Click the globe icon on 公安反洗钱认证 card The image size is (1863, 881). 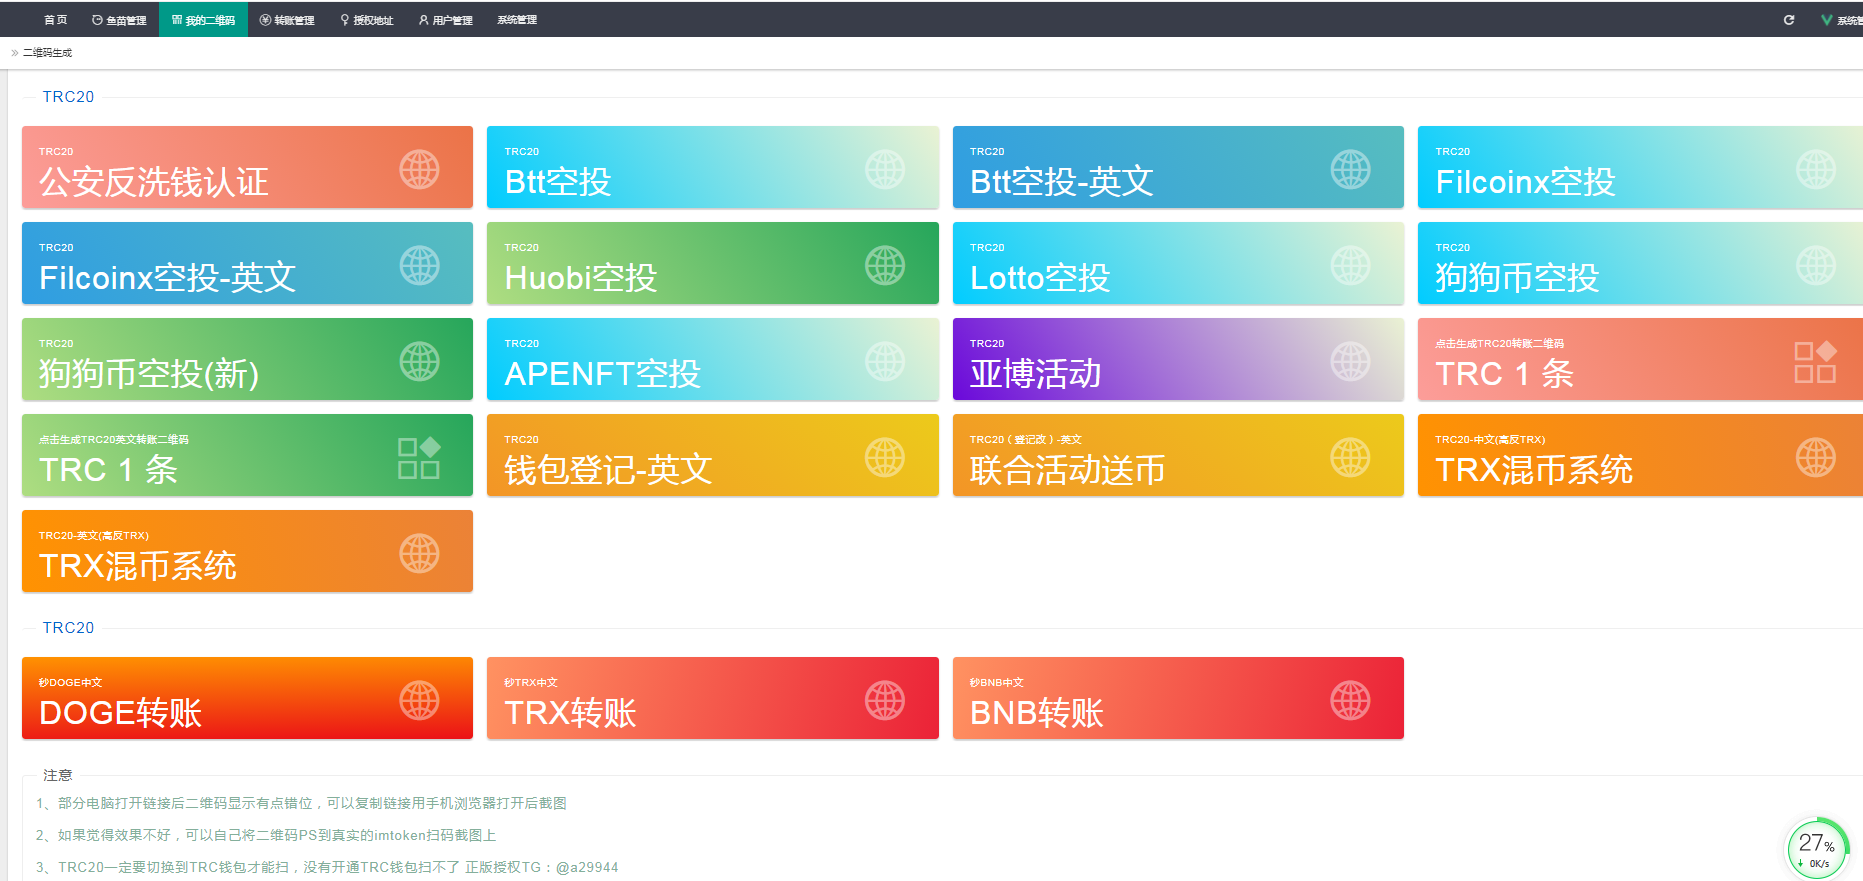pyautogui.click(x=419, y=169)
